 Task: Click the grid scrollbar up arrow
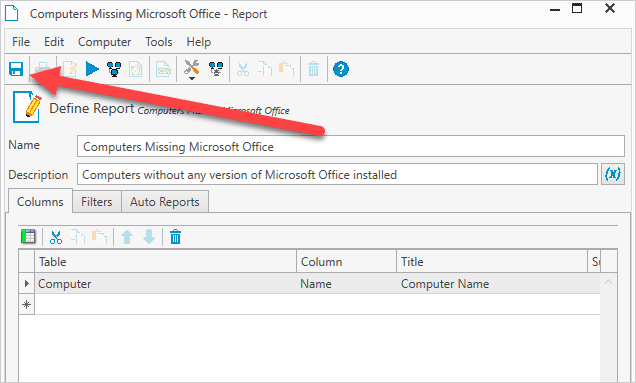(x=608, y=282)
